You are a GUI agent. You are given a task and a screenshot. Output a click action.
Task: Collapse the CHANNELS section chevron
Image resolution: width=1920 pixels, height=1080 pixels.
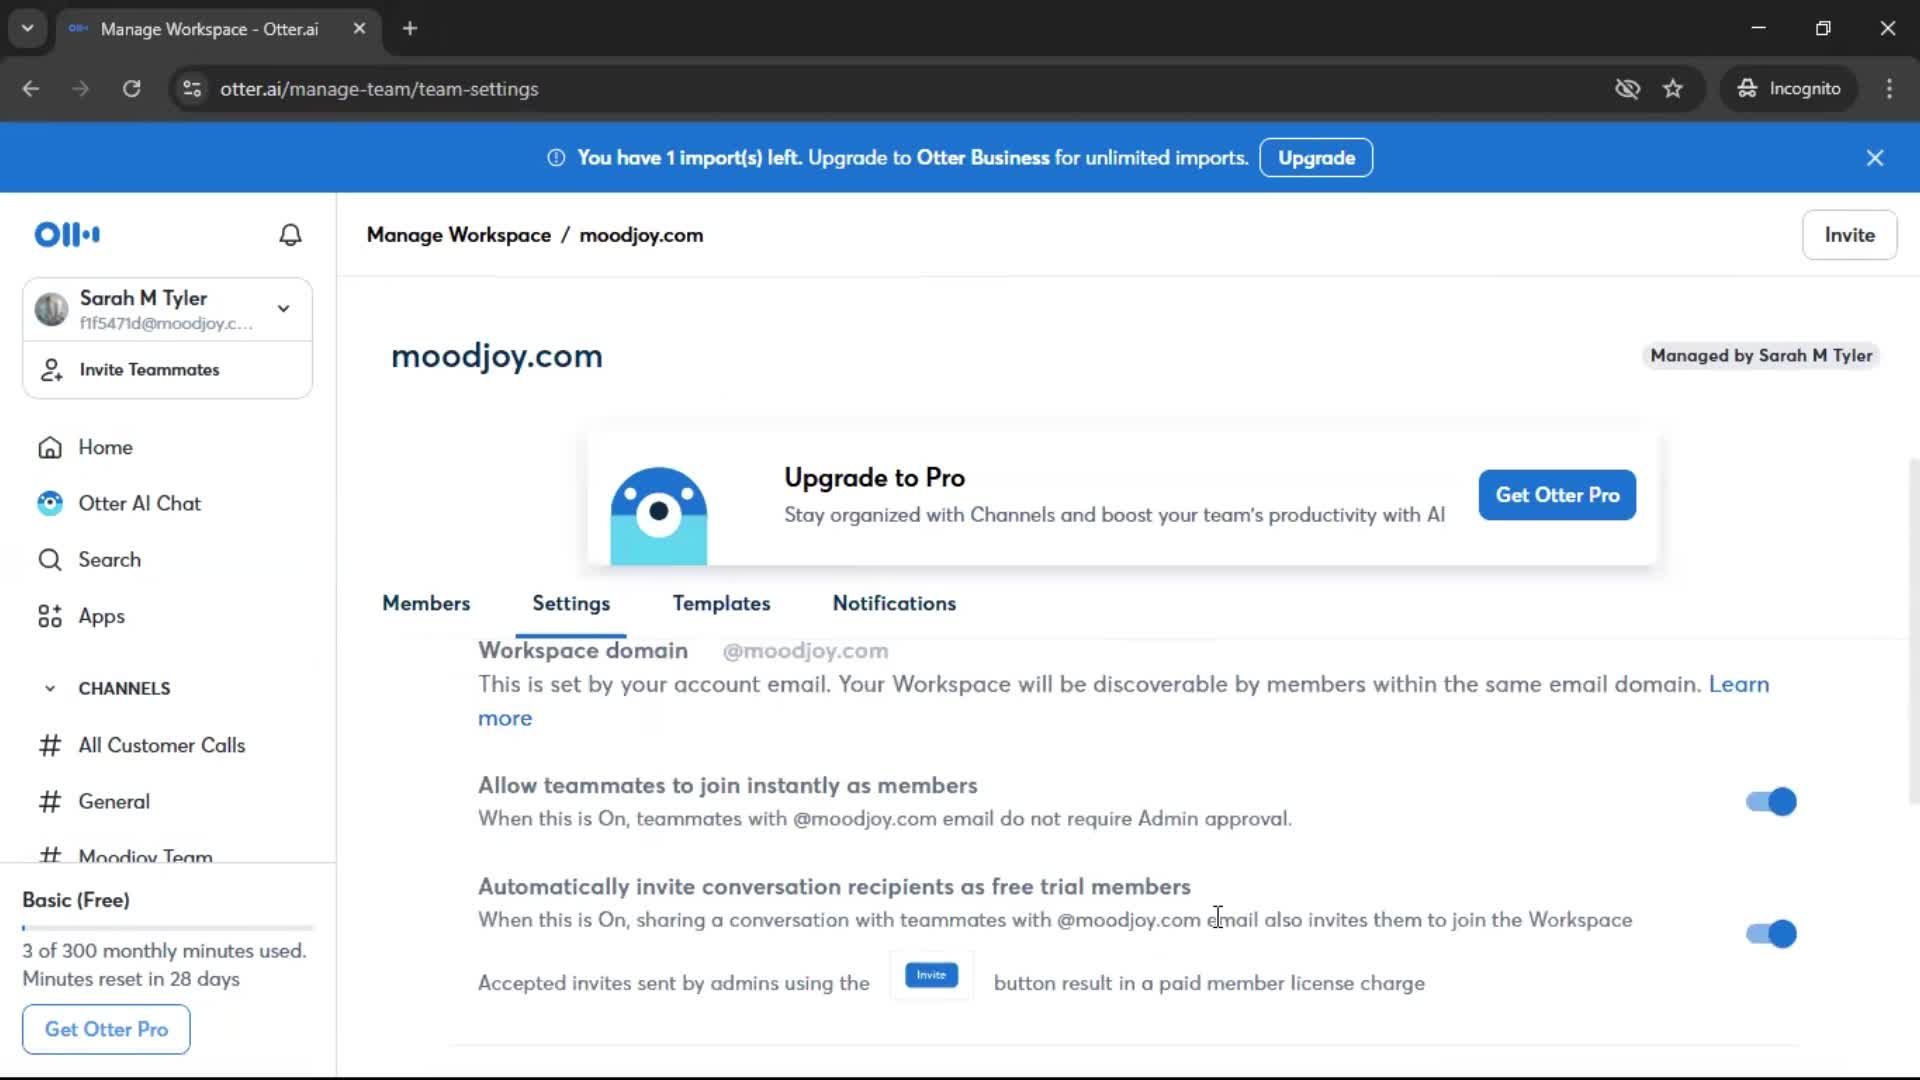(x=50, y=689)
